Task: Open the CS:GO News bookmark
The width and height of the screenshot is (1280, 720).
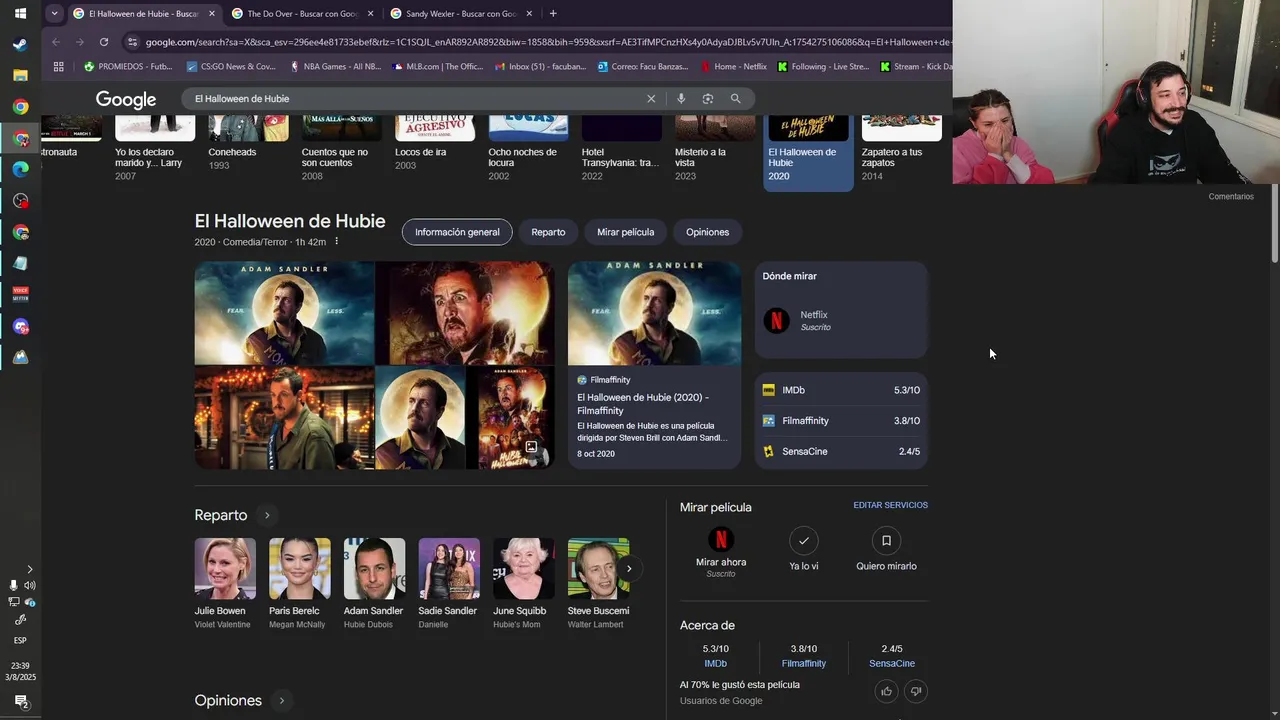Action: point(230,67)
